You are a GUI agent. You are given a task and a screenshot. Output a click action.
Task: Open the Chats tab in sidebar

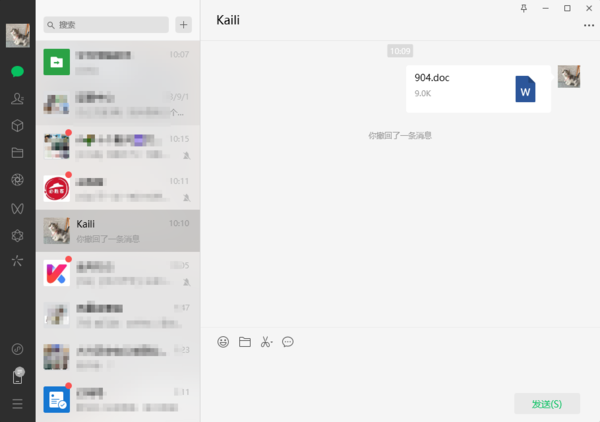point(17,72)
